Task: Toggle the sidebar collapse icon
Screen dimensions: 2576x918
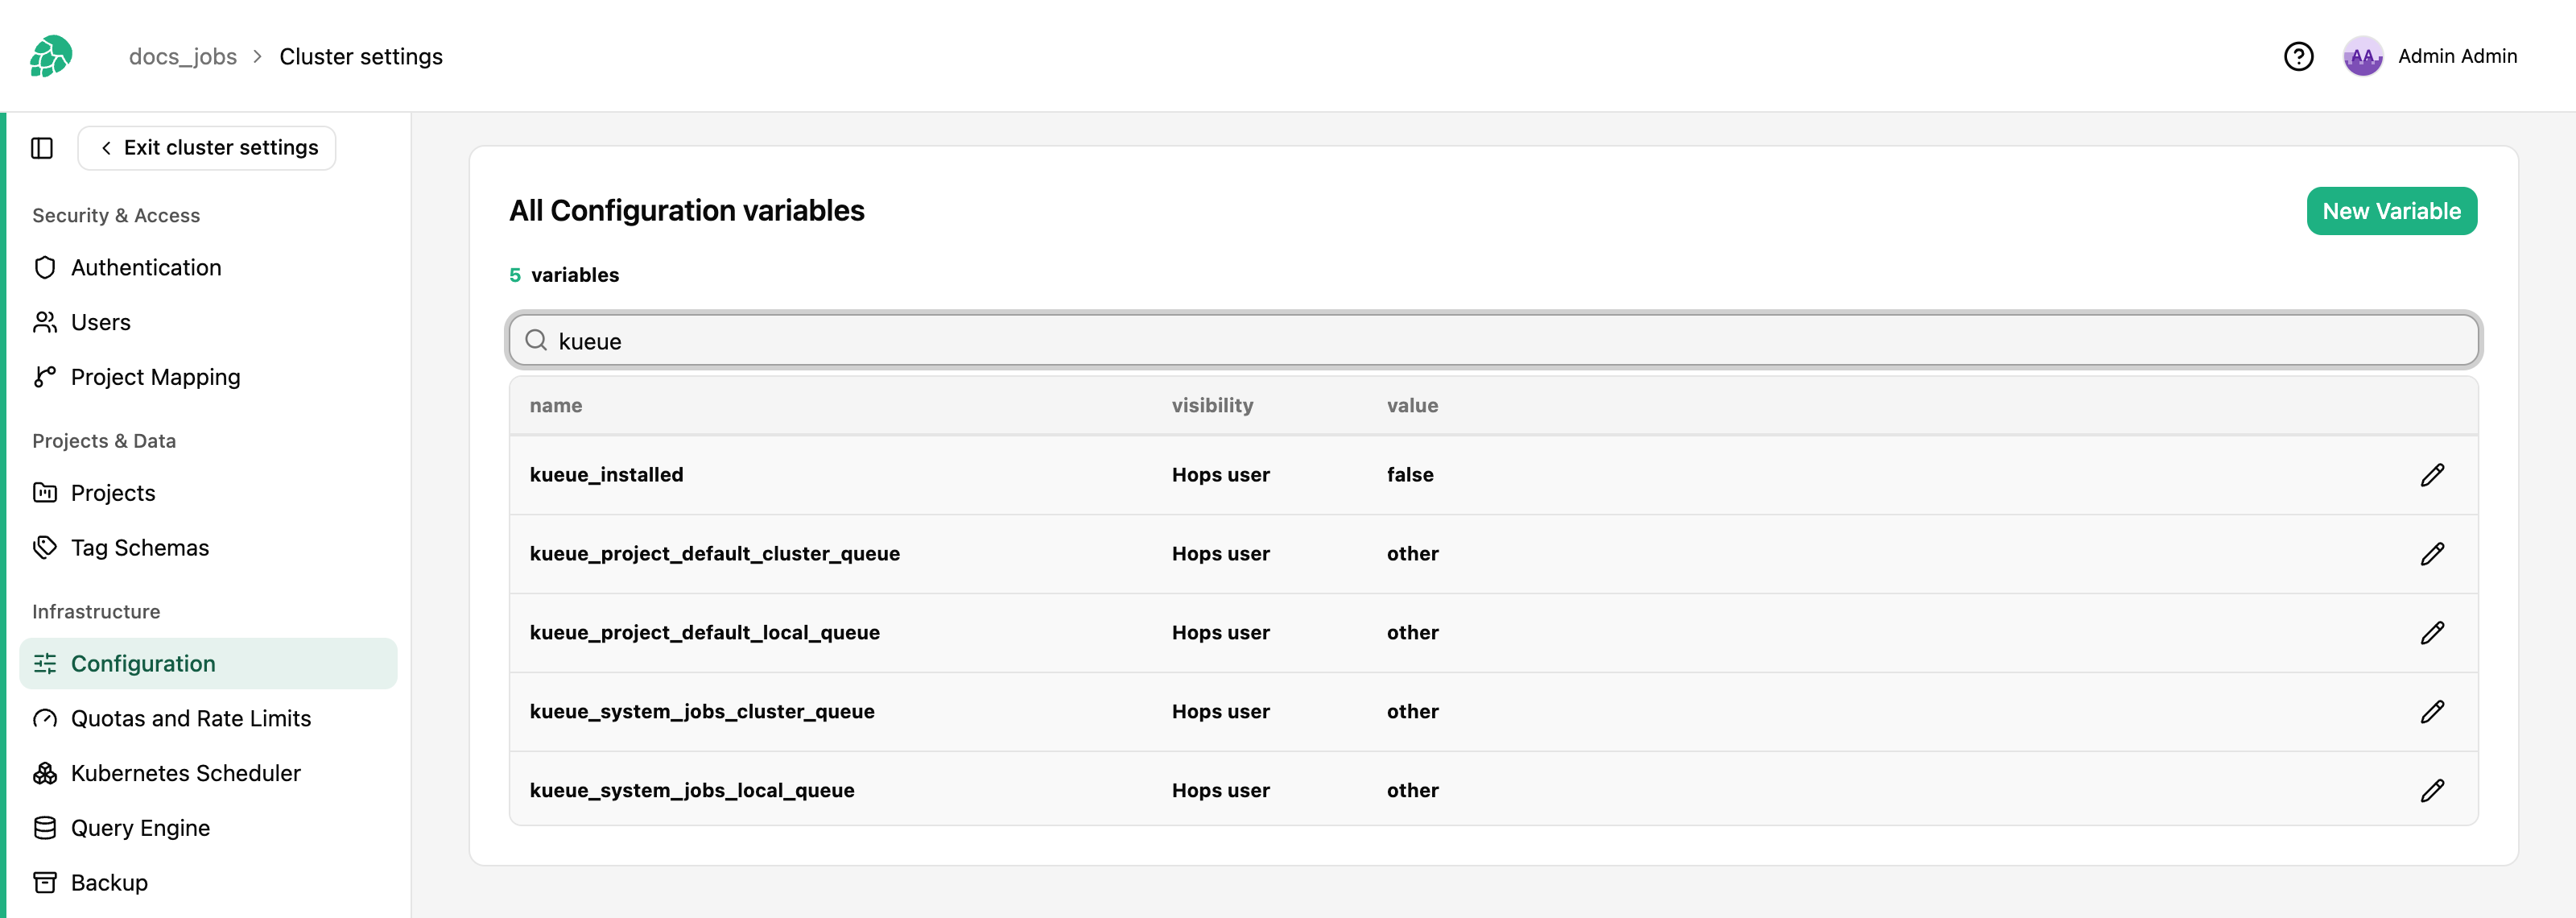Action: 42,148
